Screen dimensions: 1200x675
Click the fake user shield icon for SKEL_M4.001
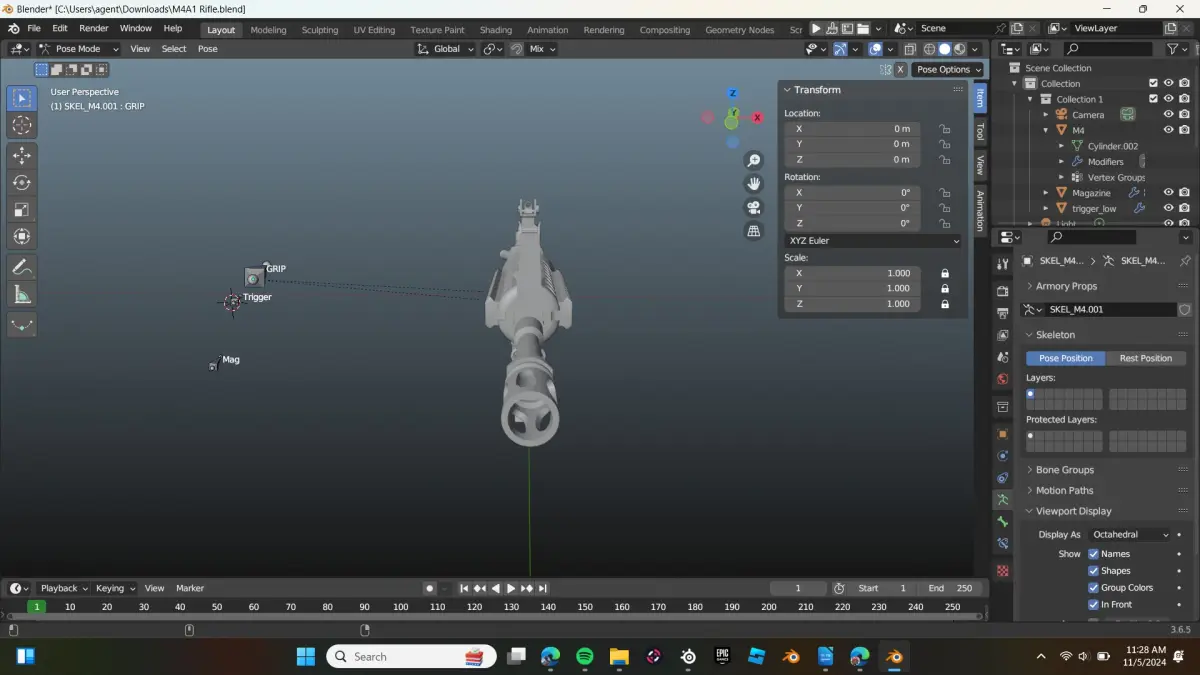tap(1185, 310)
